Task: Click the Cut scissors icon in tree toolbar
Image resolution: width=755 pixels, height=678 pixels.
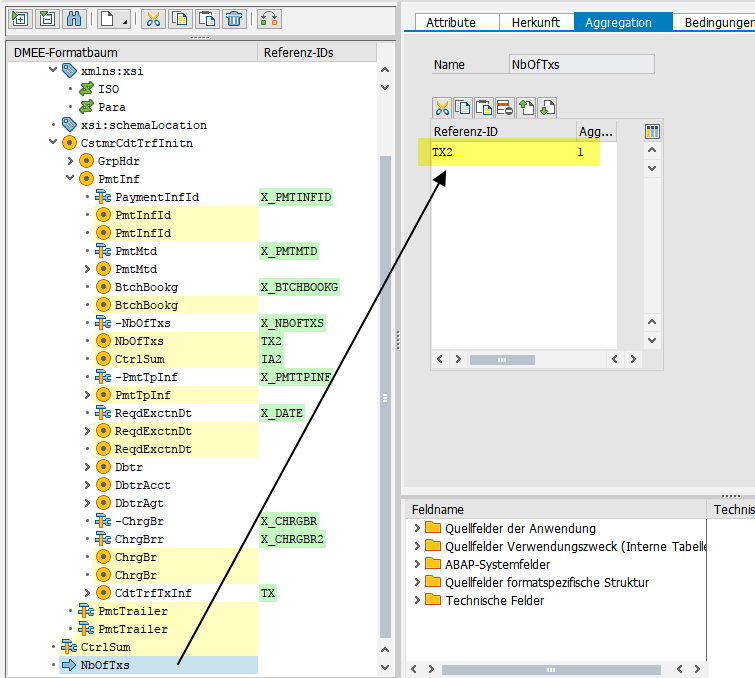Action: pyautogui.click(x=152, y=19)
